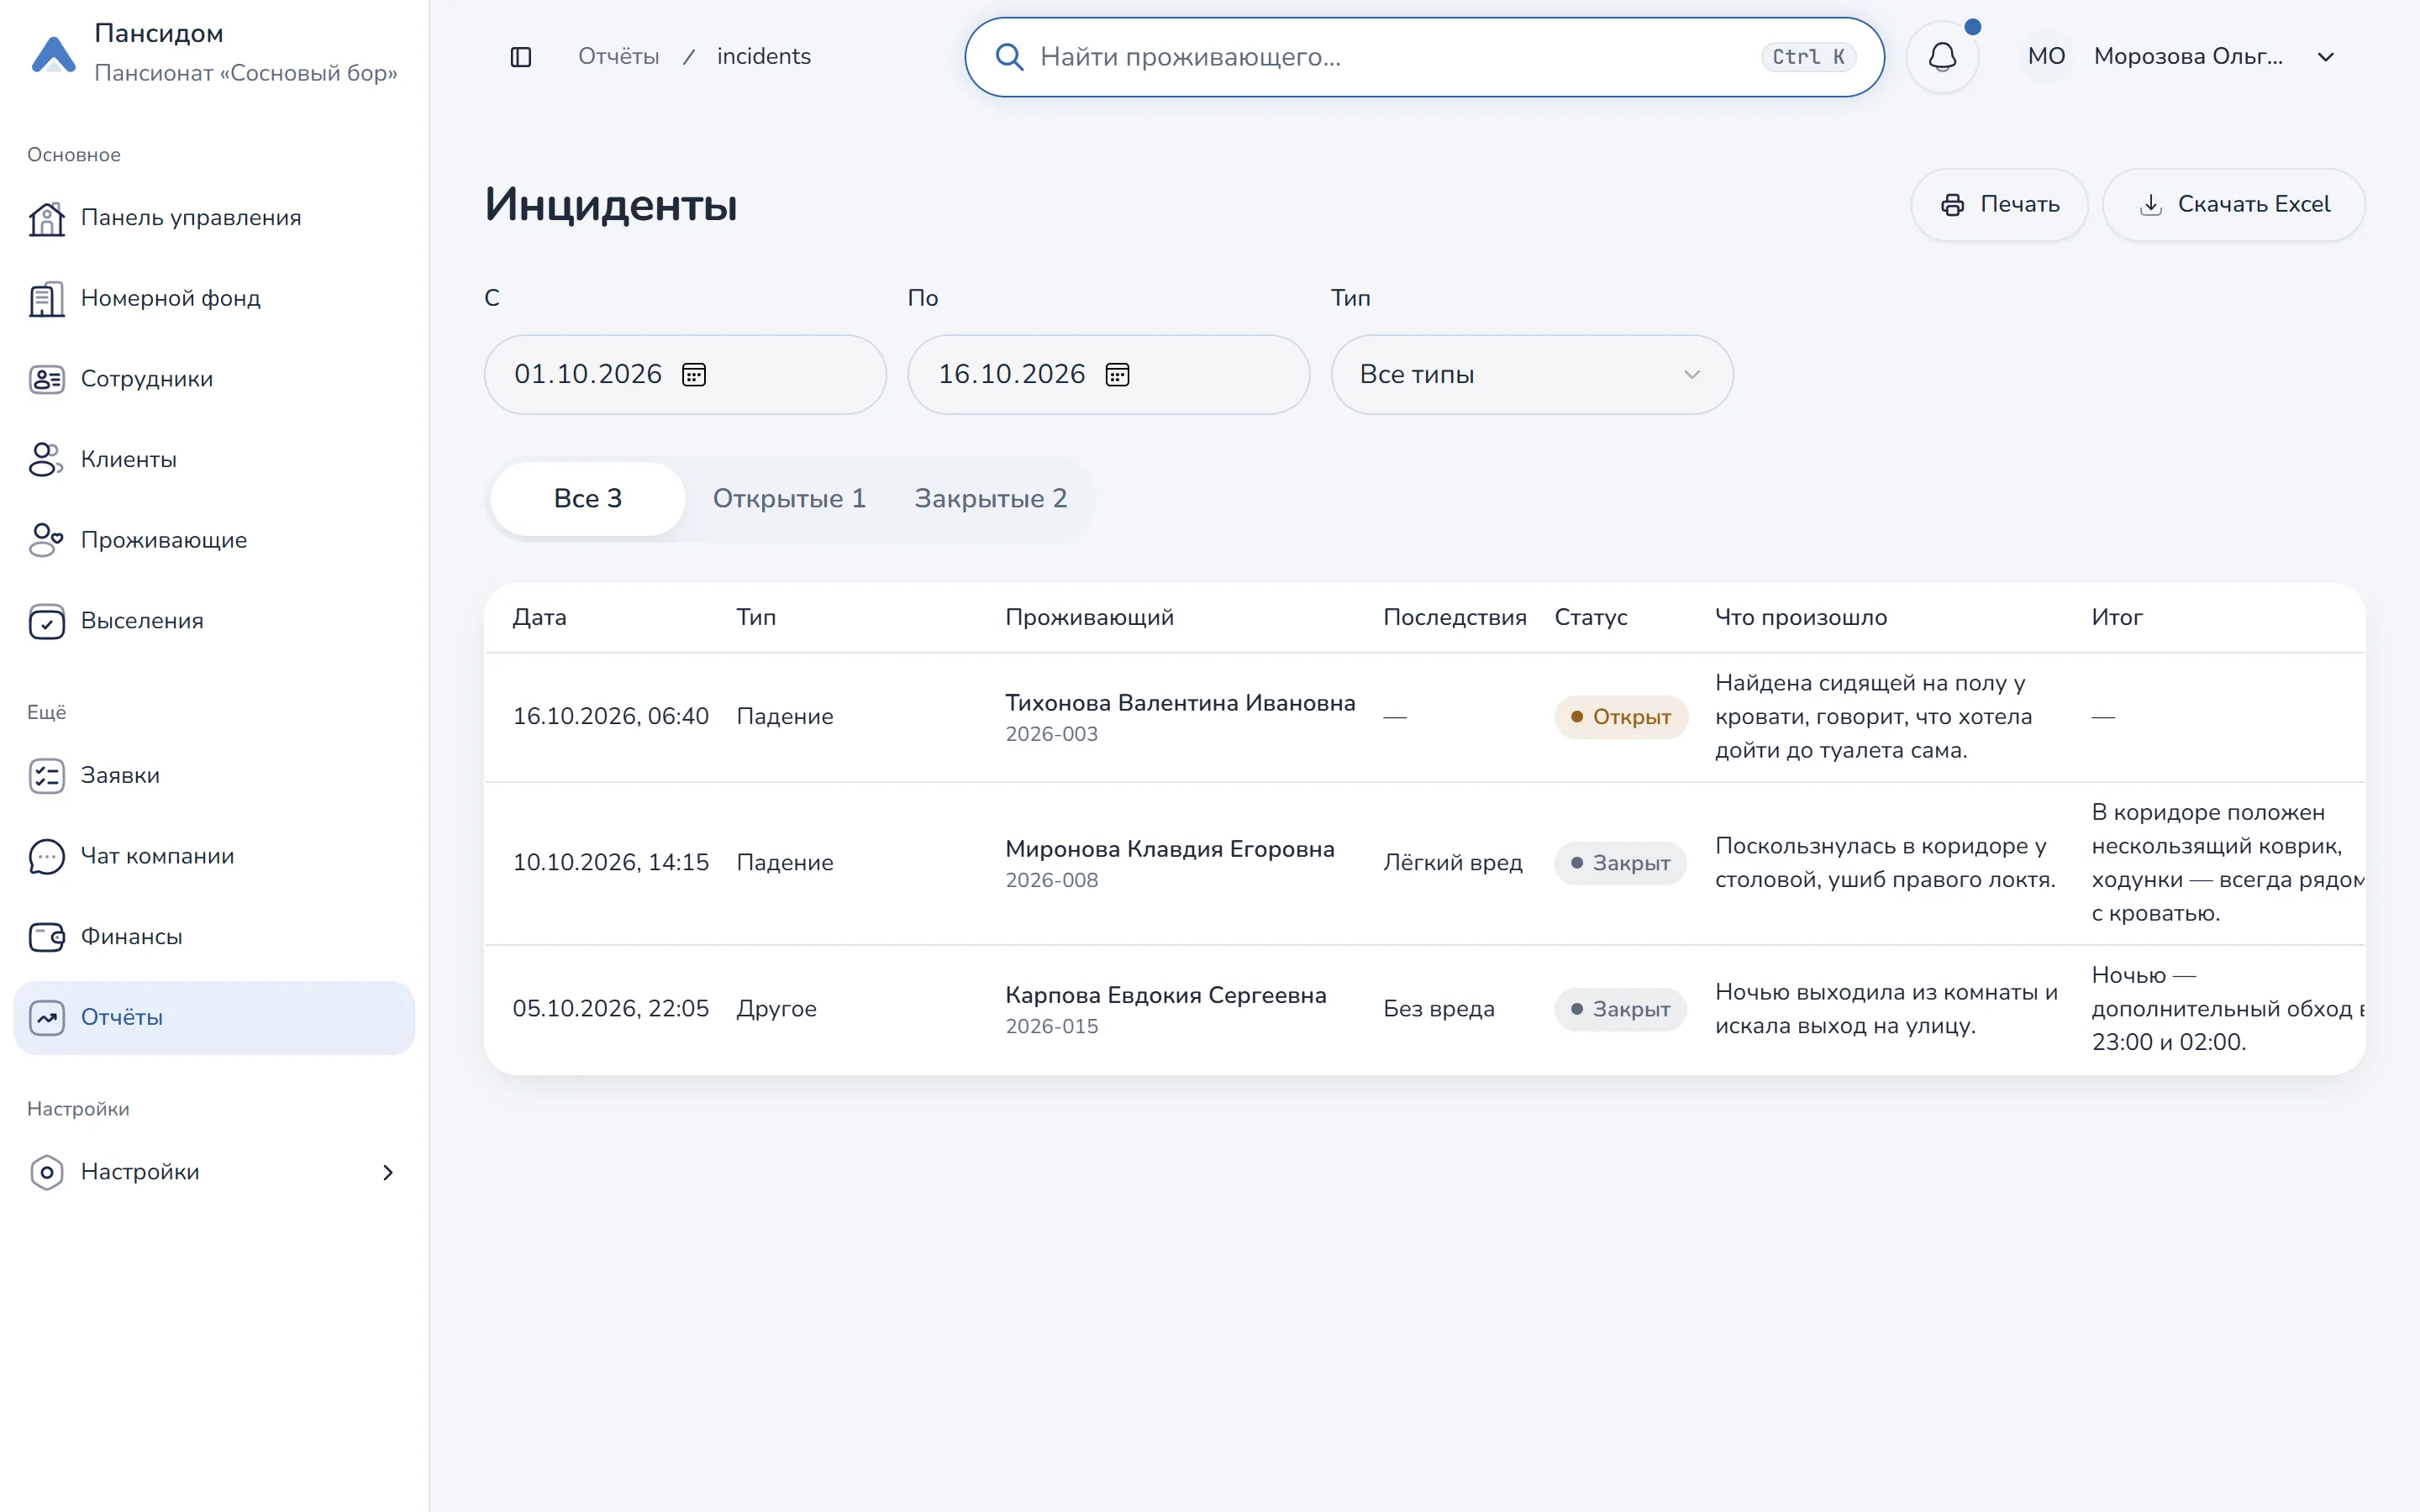Open Выселения section
The width and height of the screenshot is (2420, 1512).
coord(214,621)
